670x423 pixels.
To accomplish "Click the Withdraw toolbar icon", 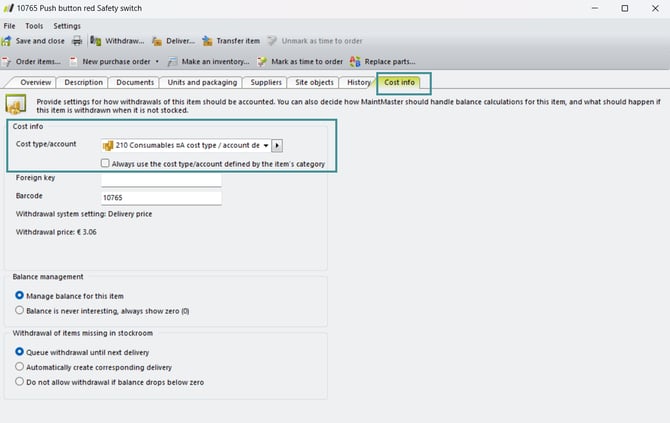I will point(96,41).
